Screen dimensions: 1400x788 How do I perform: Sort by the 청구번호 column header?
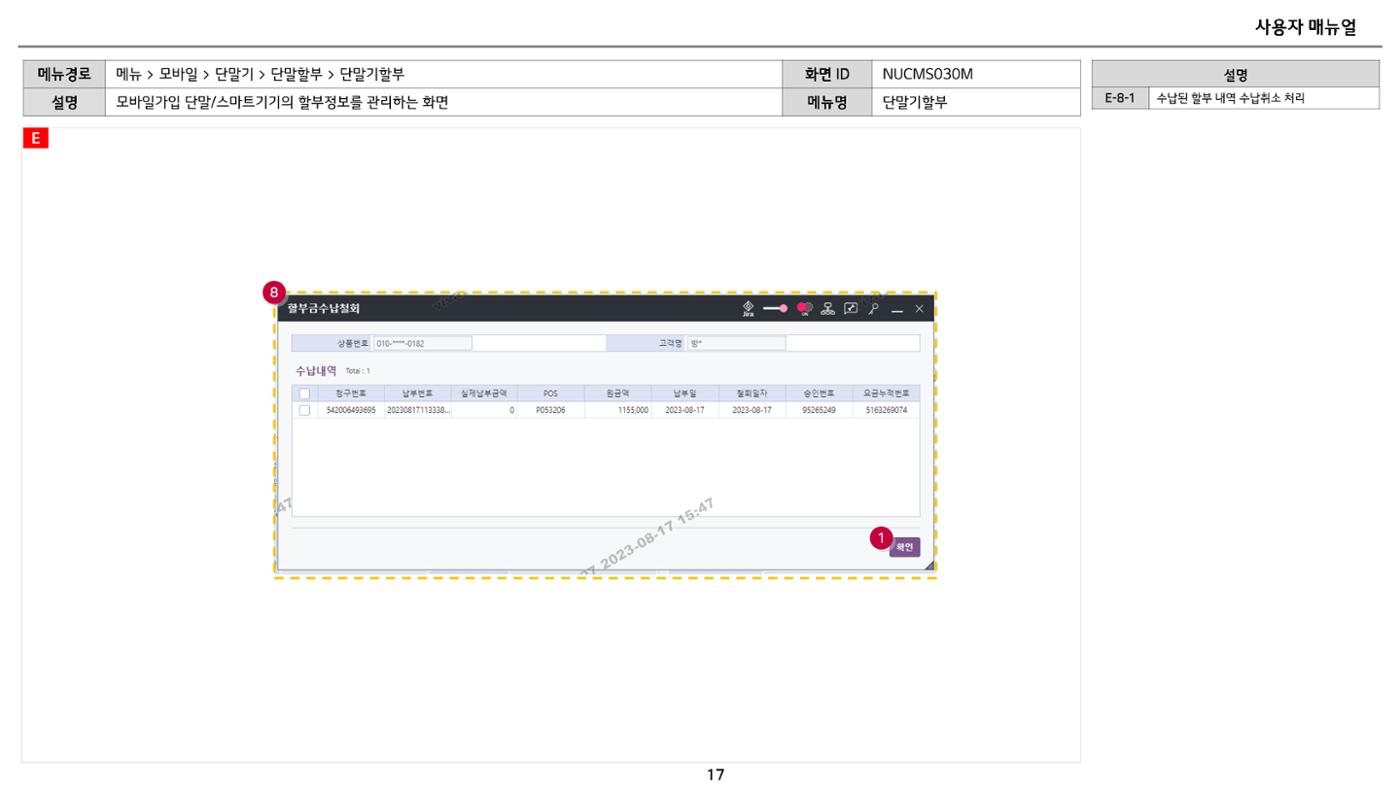pyautogui.click(x=349, y=394)
